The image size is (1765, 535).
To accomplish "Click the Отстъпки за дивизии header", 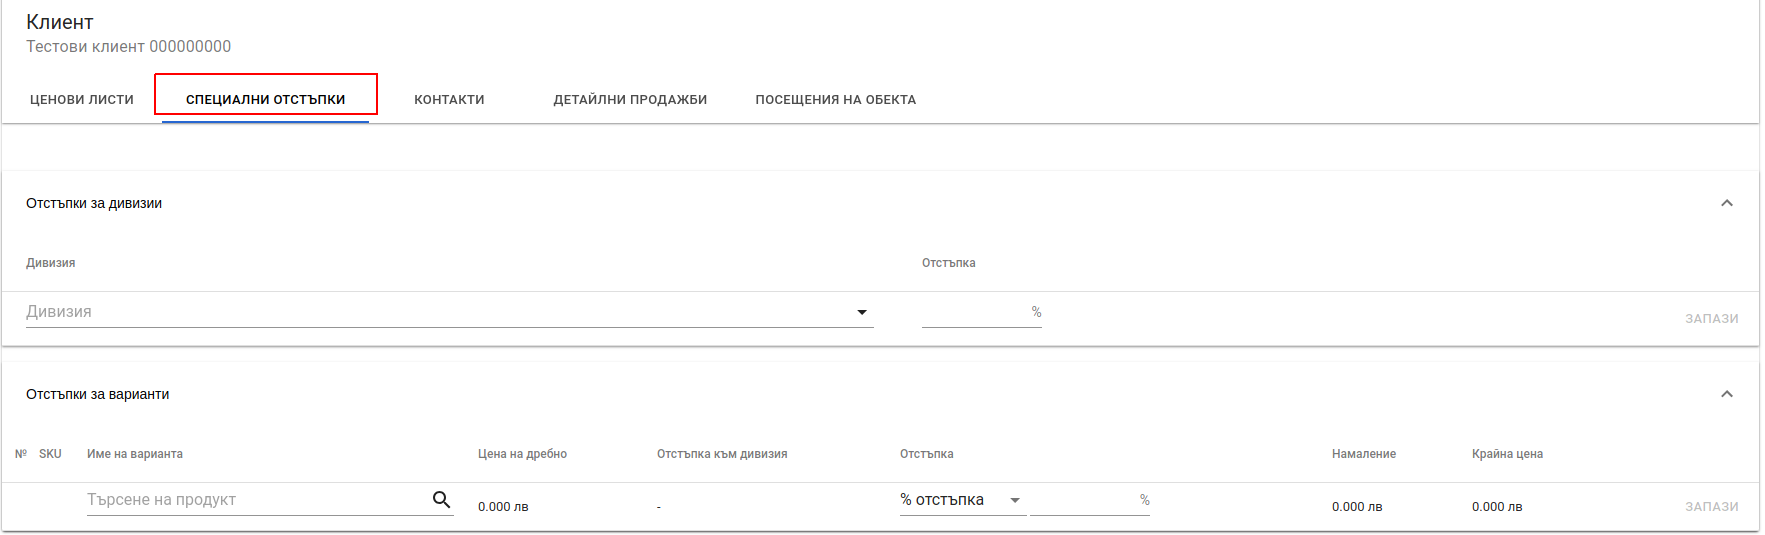I will click(94, 203).
